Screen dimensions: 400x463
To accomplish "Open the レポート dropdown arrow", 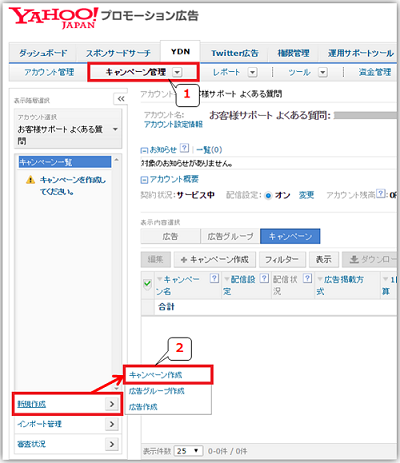I will point(253,72).
